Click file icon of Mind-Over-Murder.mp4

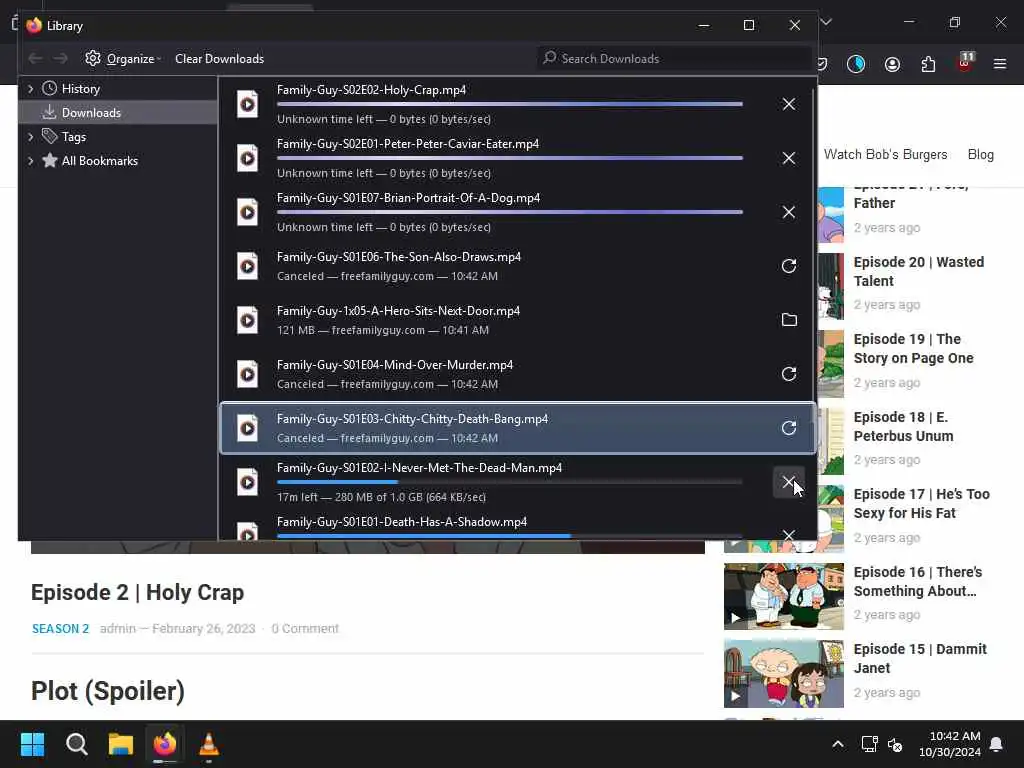247,374
